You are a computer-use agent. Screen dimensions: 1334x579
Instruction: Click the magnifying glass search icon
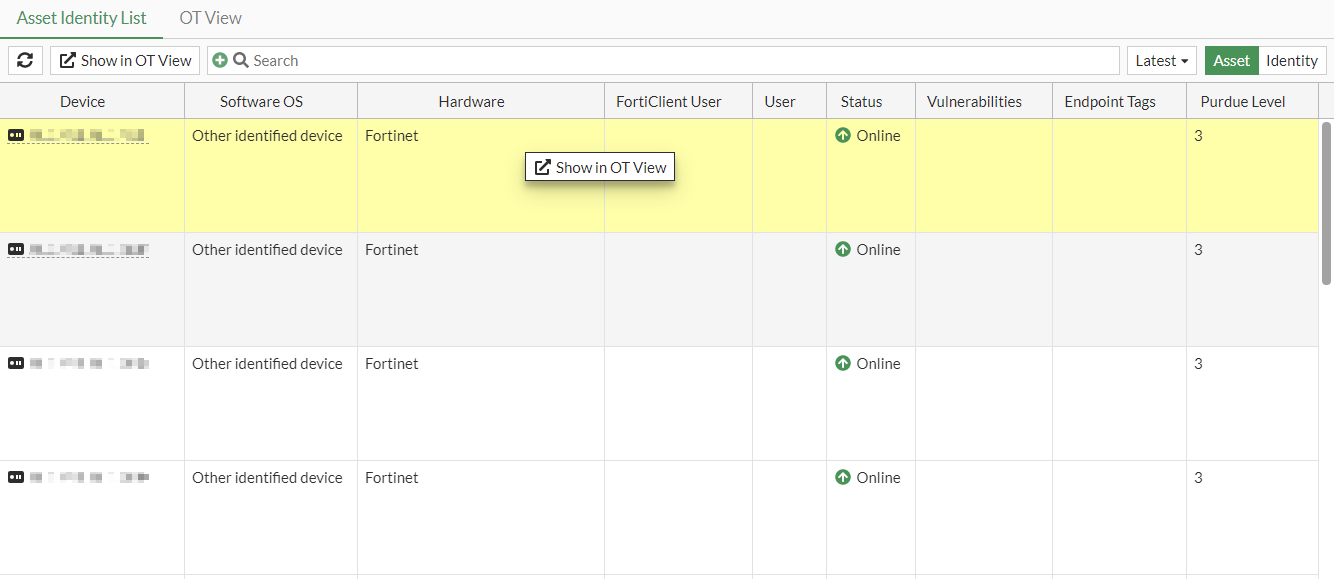click(238, 60)
